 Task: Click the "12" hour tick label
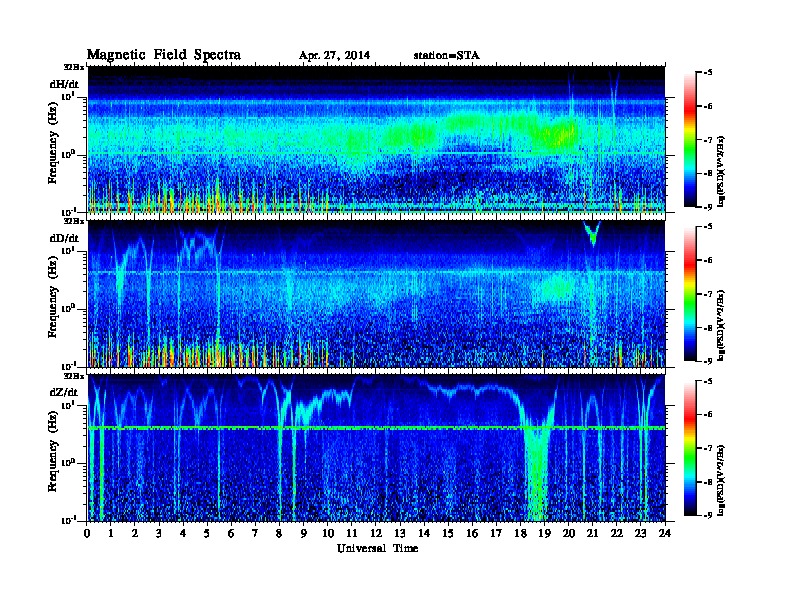376,533
